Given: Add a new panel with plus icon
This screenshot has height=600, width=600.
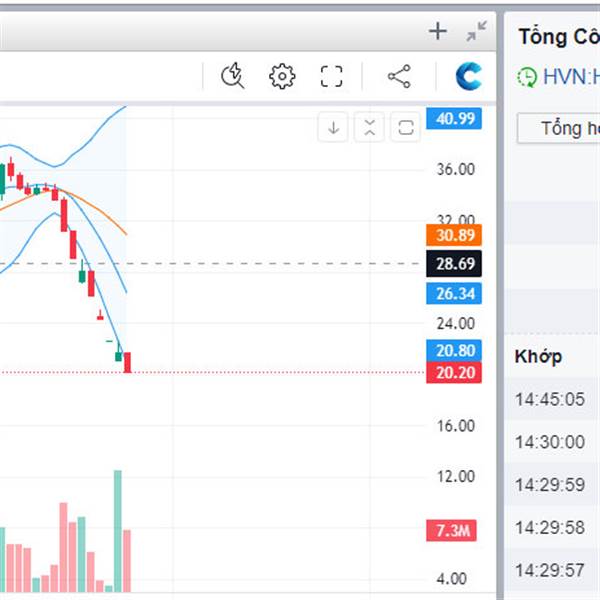Looking at the screenshot, I should (437, 31).
